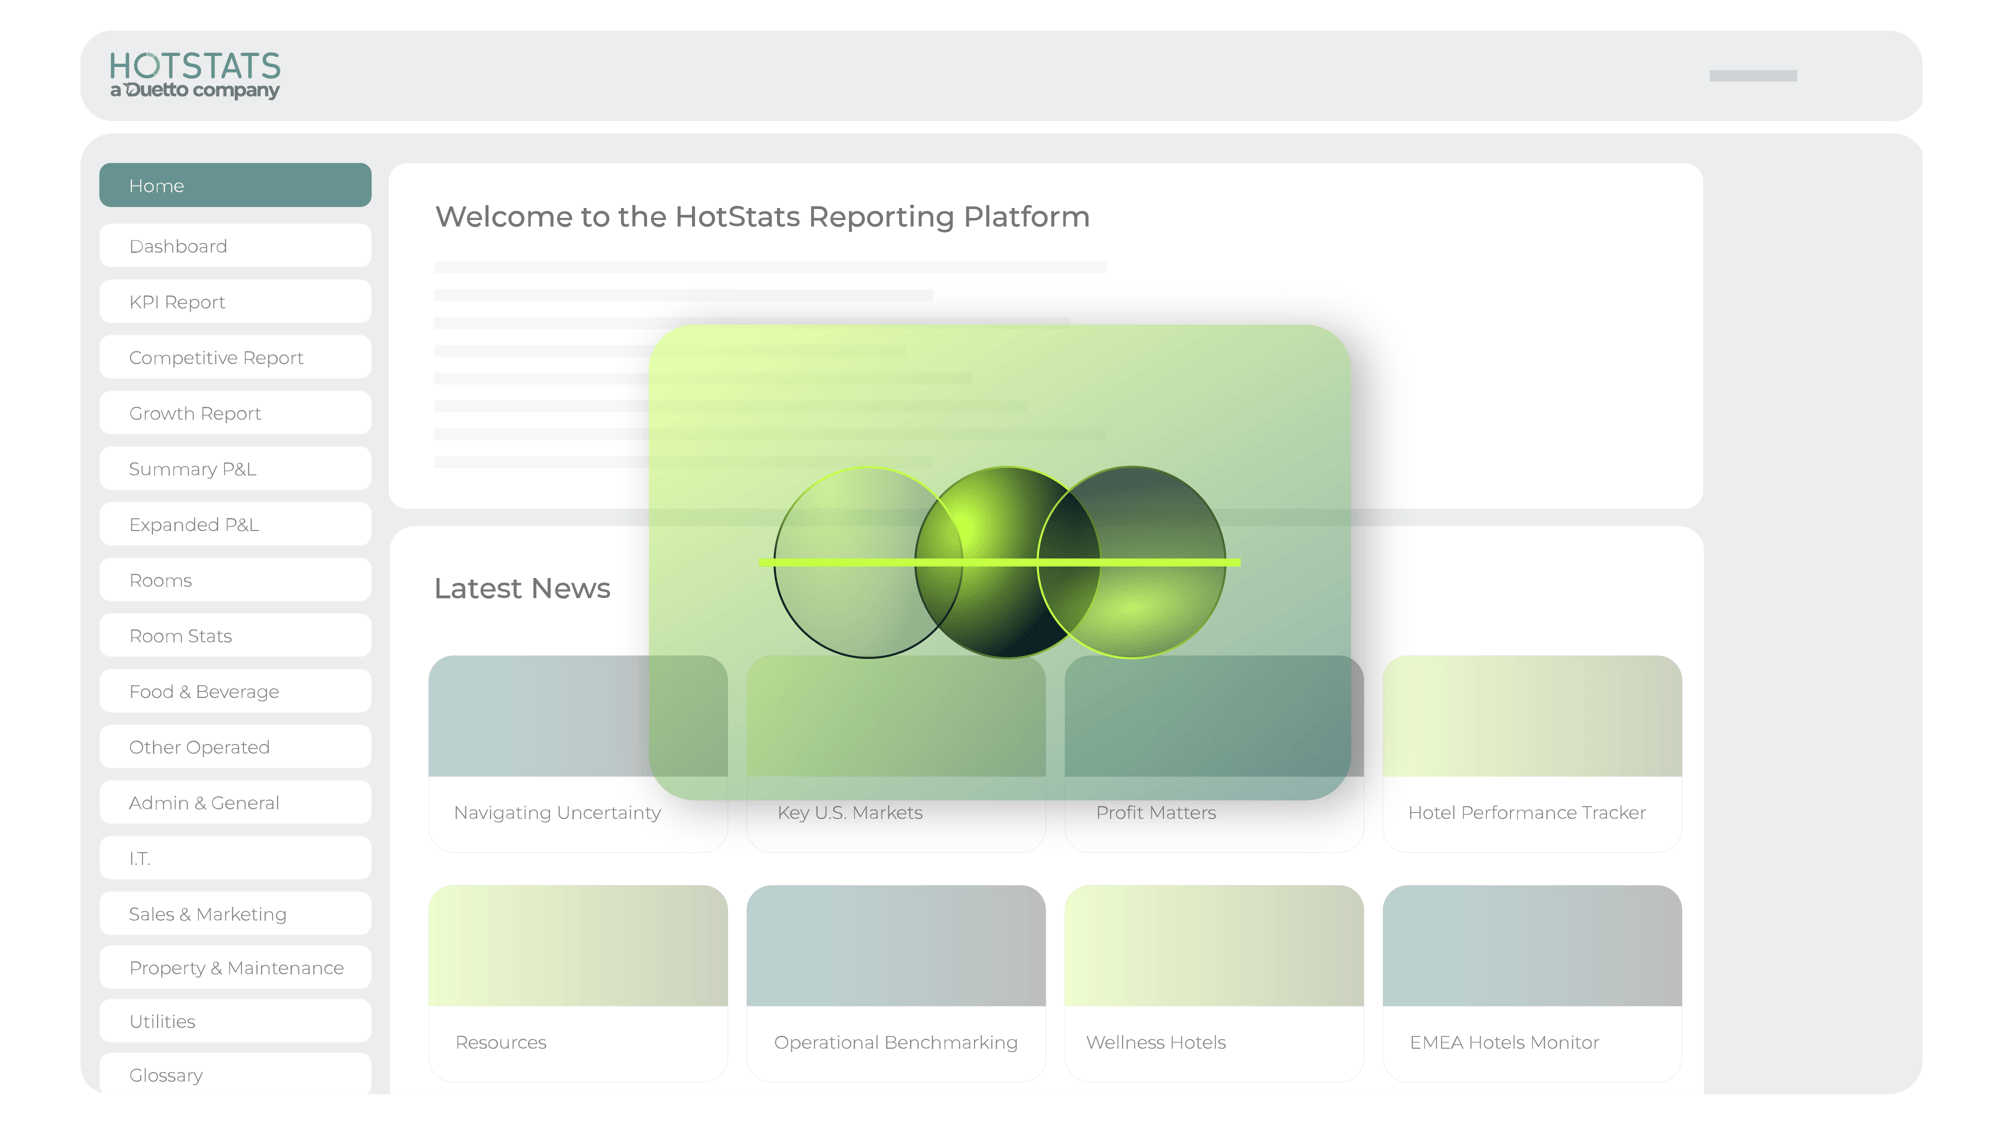Open the HotStats logo link
This screenshot has height=1125, width=2000.
tap(193, 74)
